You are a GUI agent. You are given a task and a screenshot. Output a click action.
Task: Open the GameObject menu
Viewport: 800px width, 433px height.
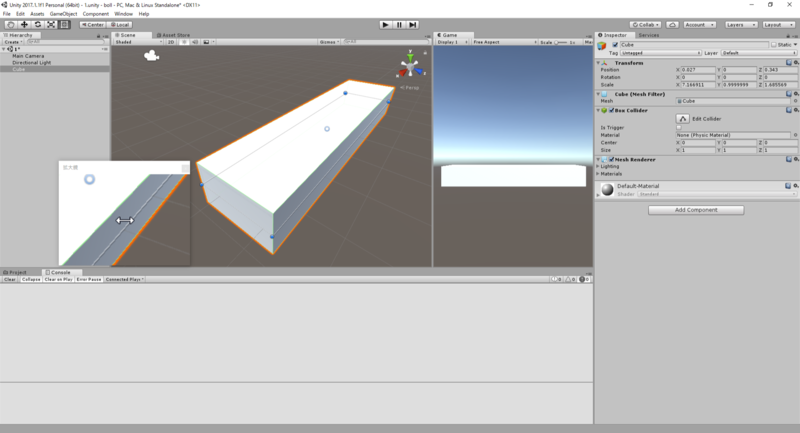point(63,14)
